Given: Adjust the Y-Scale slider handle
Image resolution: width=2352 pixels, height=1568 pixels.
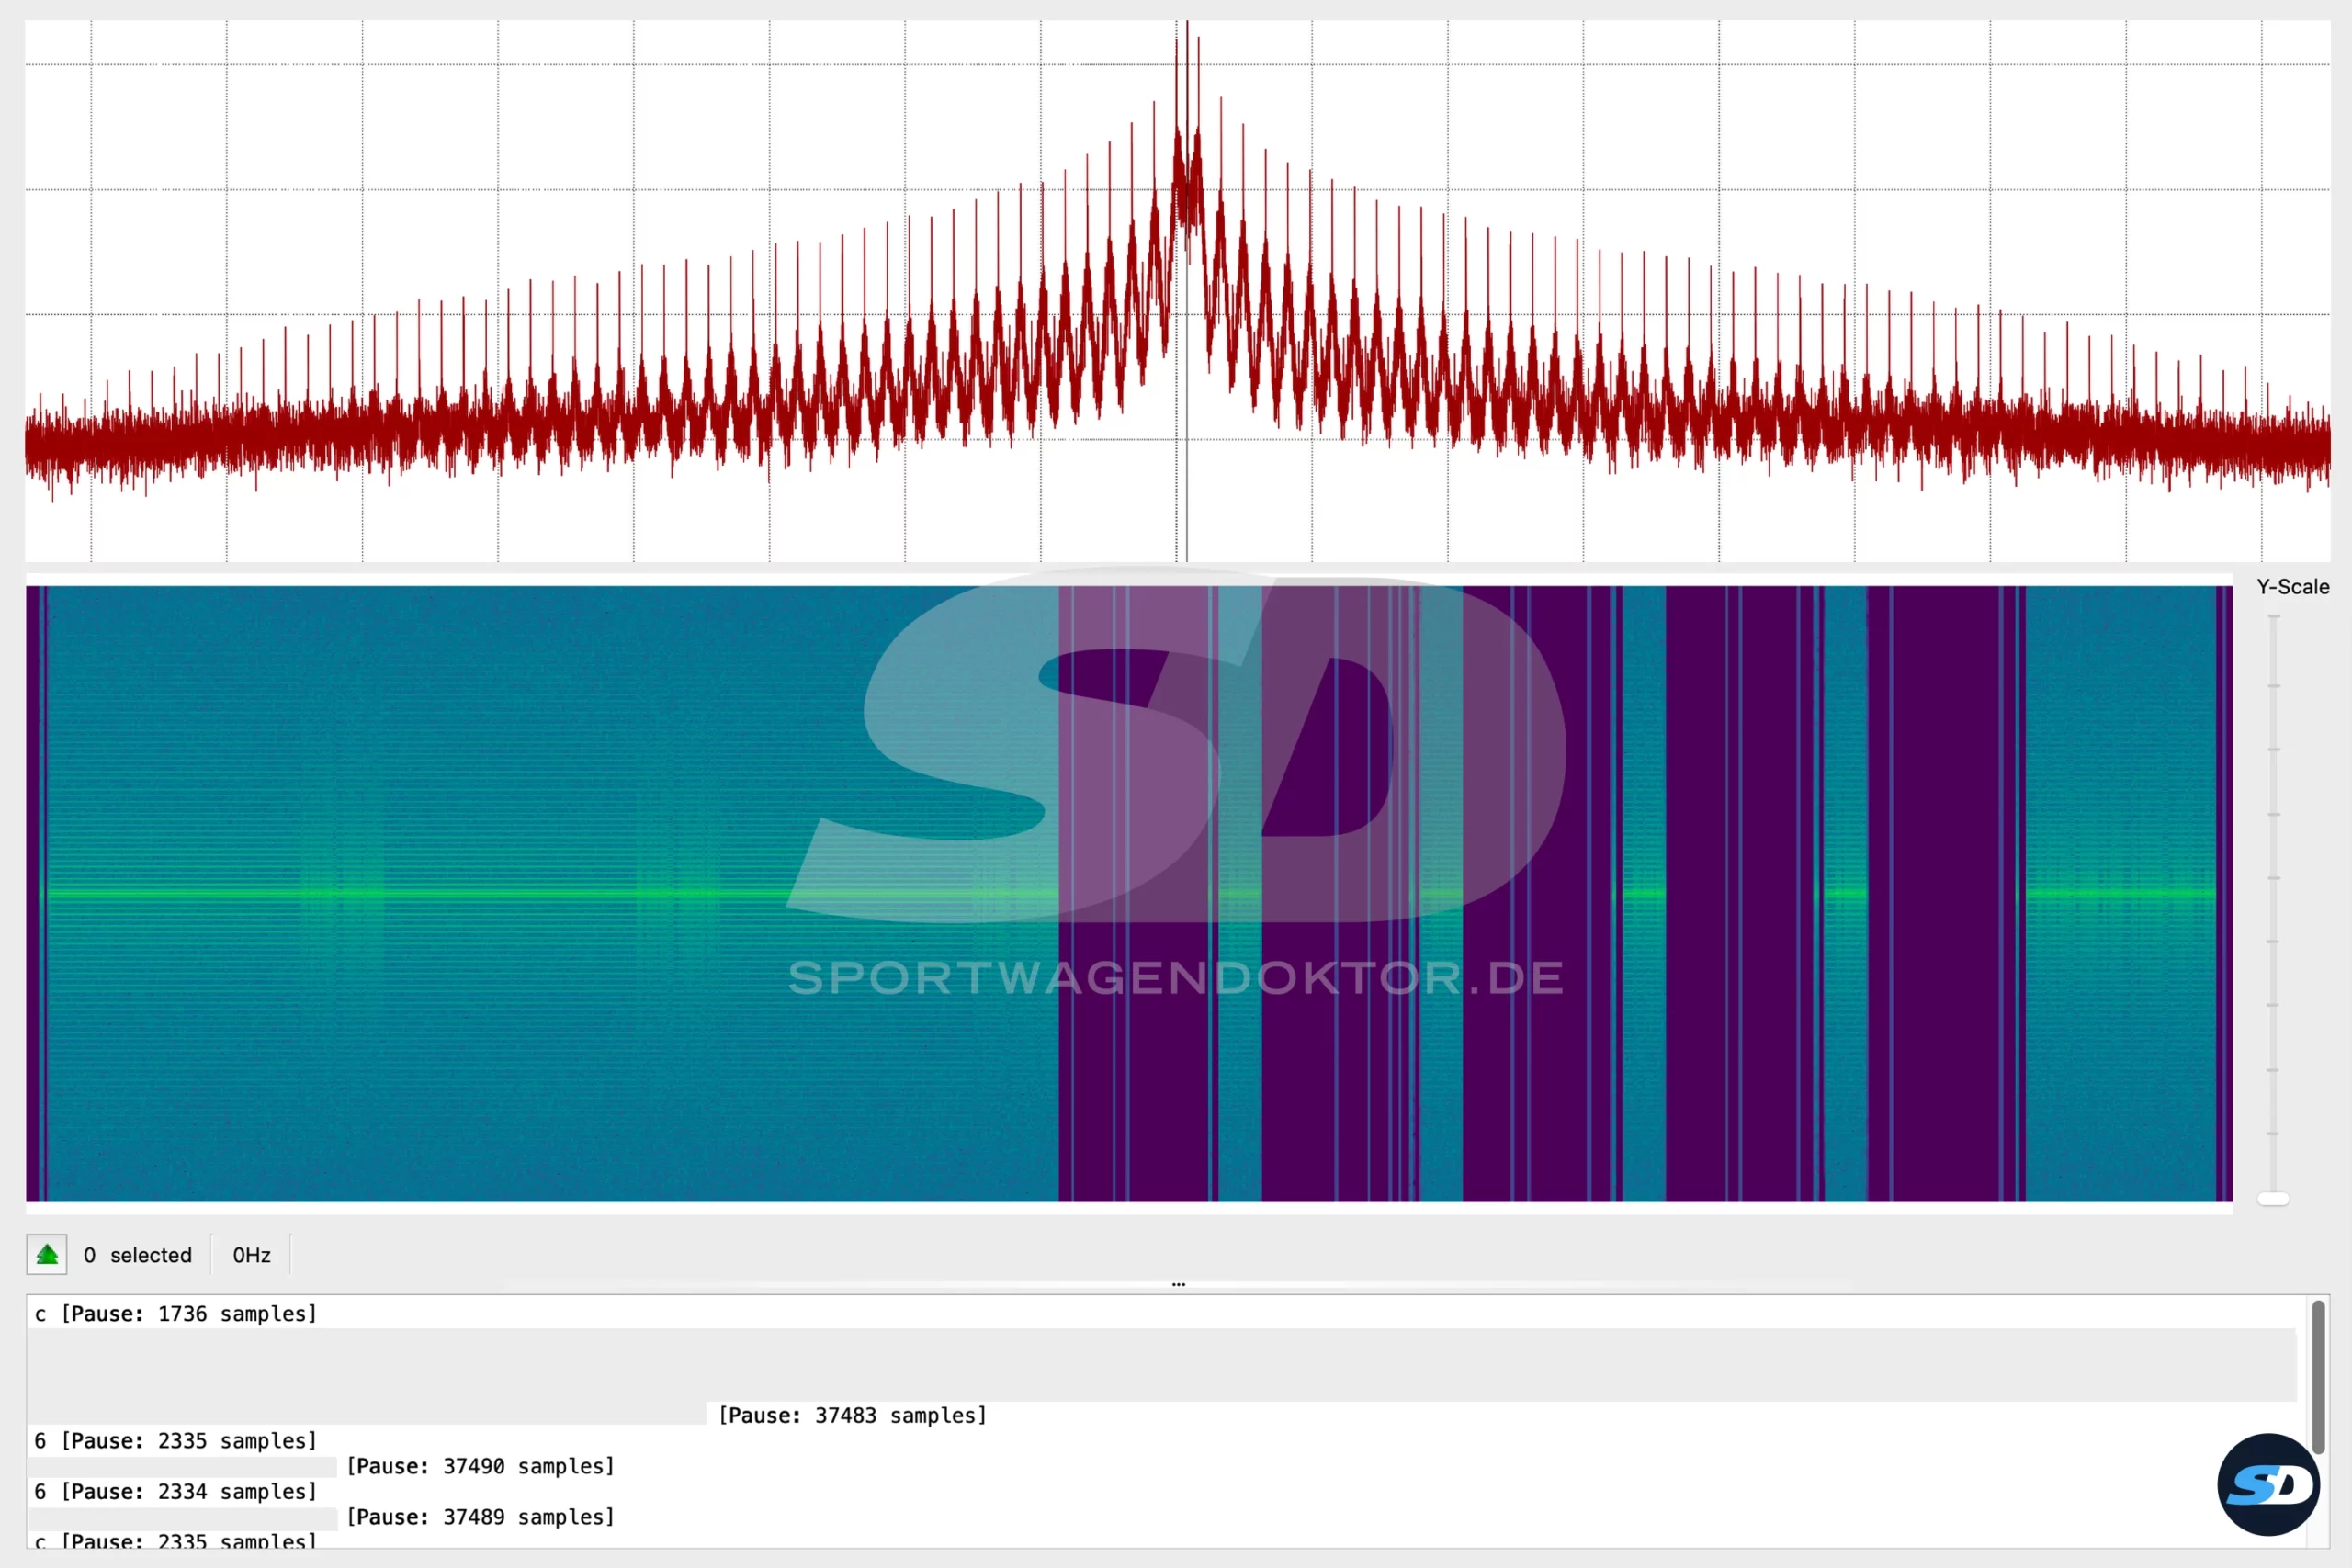Looking at the screenshot, I should pos(2273,1199).
